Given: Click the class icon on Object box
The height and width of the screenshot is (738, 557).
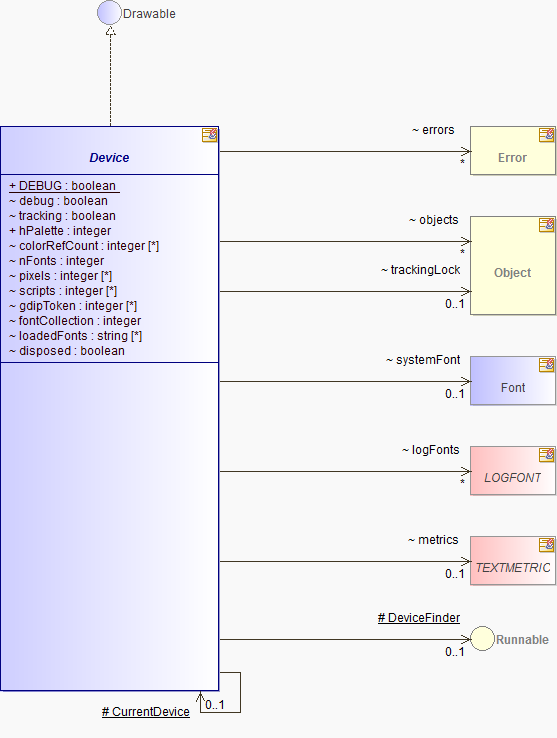Looking at the screenshot, I should point(547,225).
